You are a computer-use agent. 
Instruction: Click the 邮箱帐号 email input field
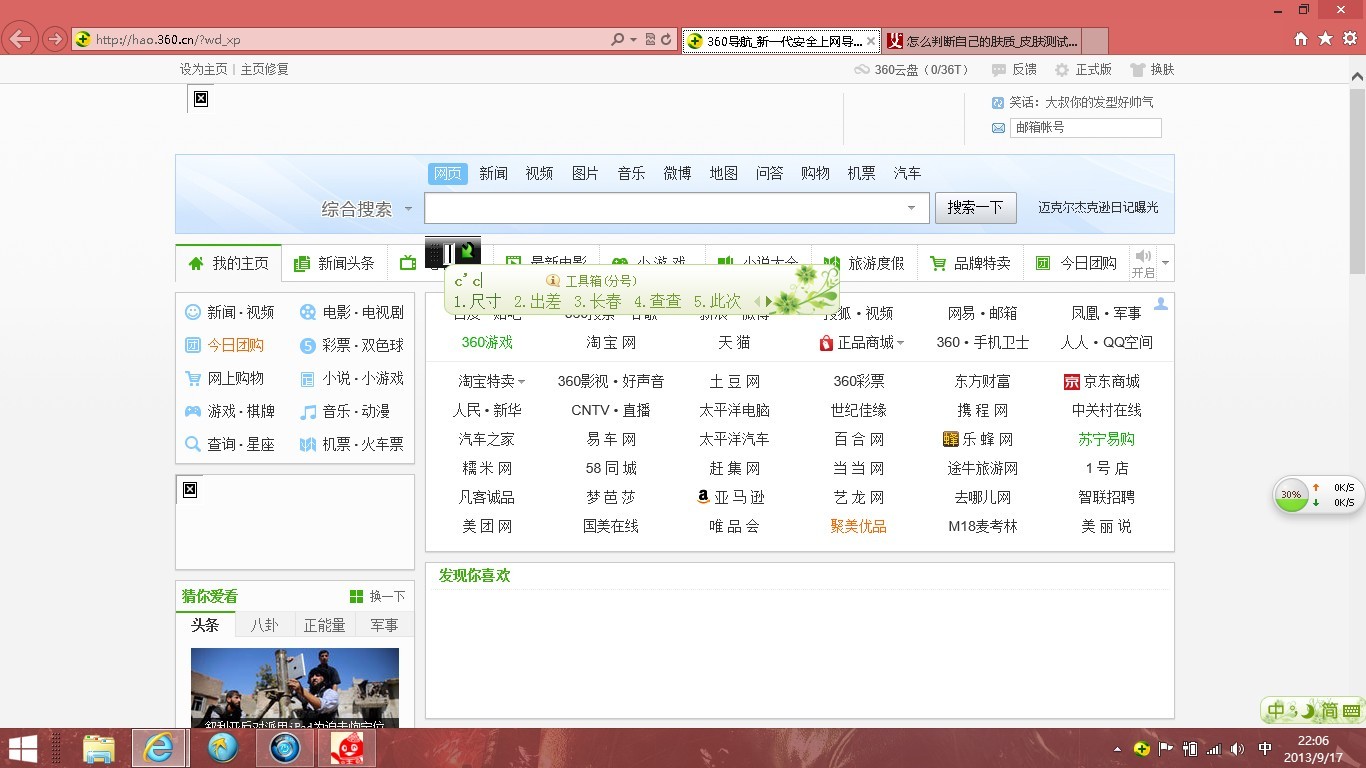click(1085, 128)
